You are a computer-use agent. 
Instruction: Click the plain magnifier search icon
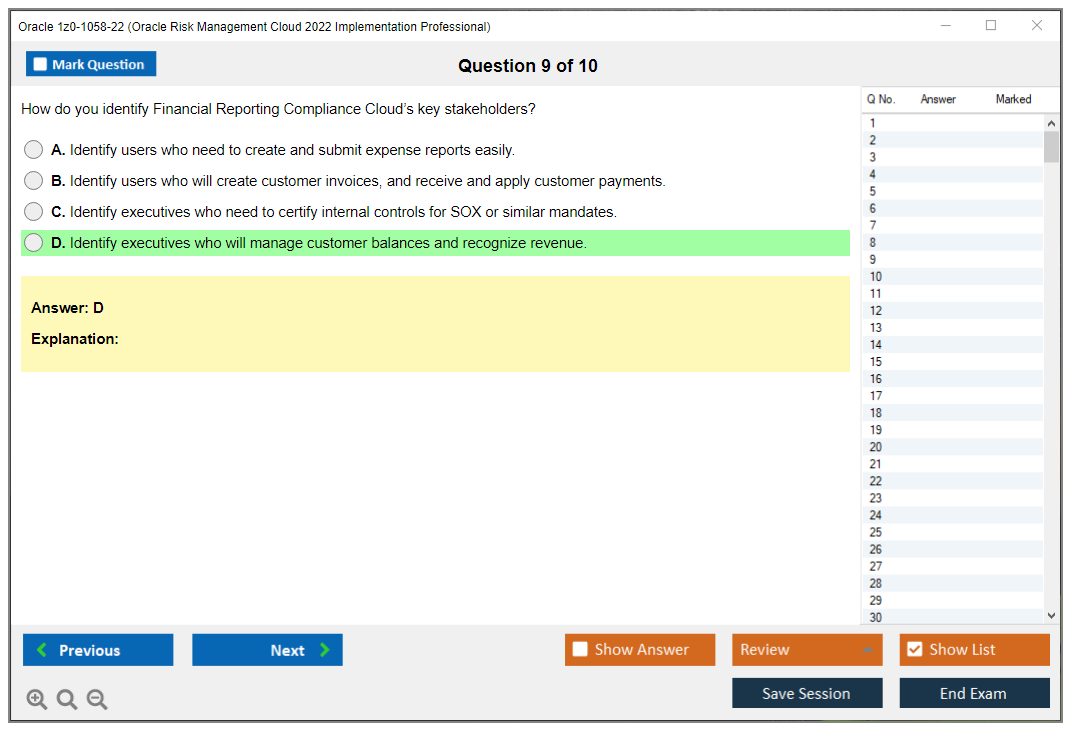click(66, 699)
